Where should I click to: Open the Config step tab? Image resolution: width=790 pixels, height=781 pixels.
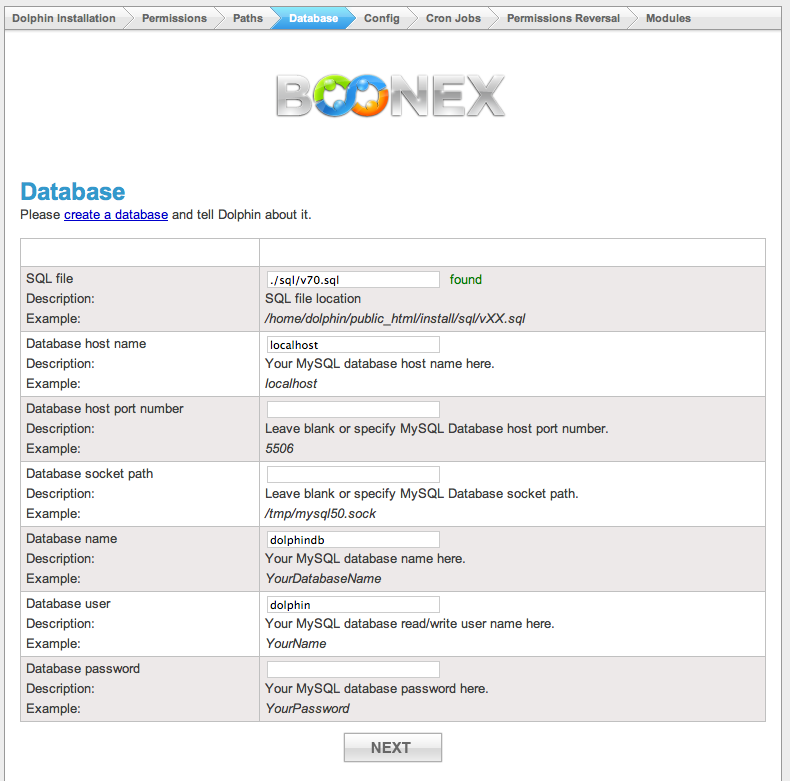[x=381, y=18]
